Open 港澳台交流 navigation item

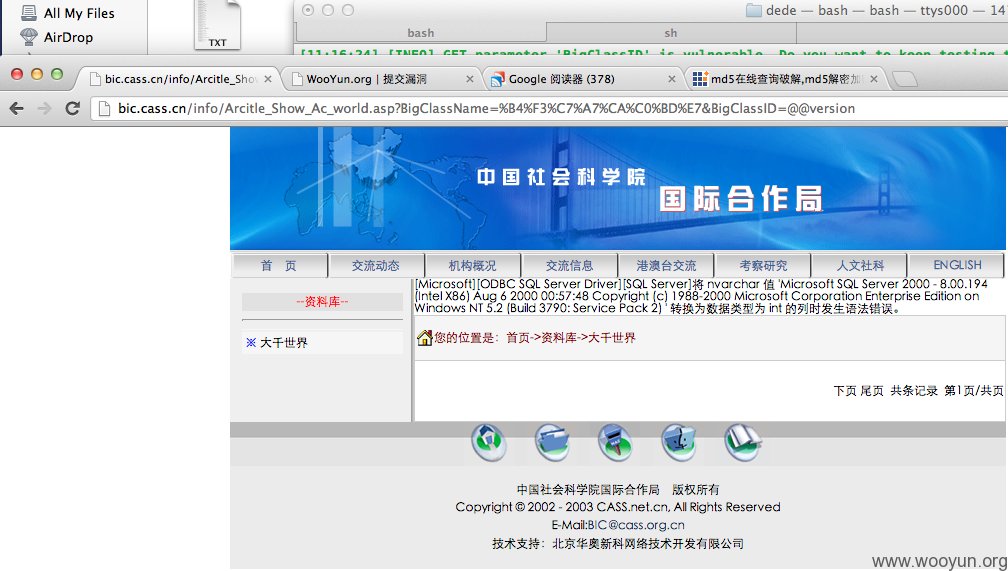[666, 266]
